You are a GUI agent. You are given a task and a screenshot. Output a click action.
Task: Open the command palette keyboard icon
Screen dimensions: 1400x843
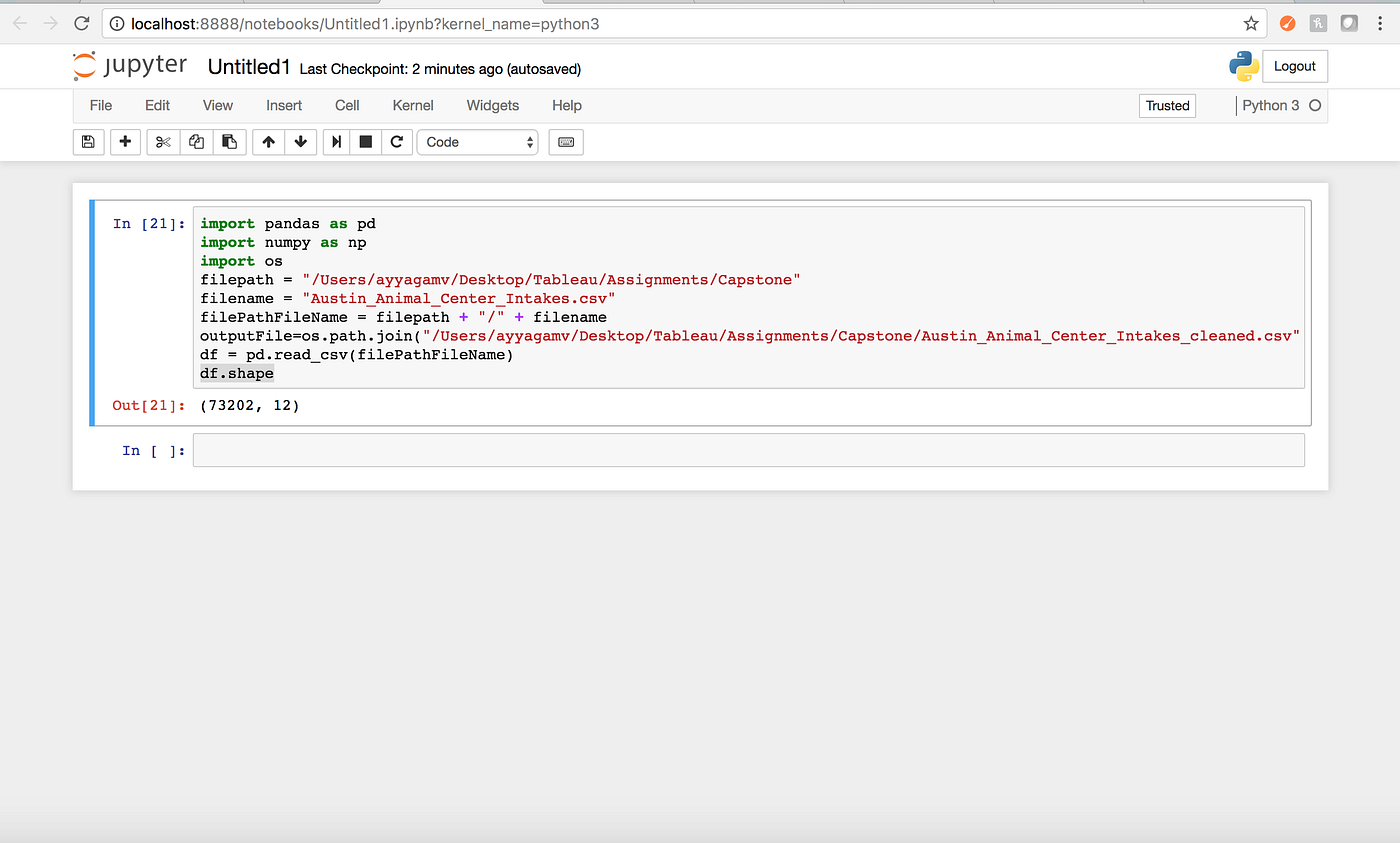[x=565, y=142]
